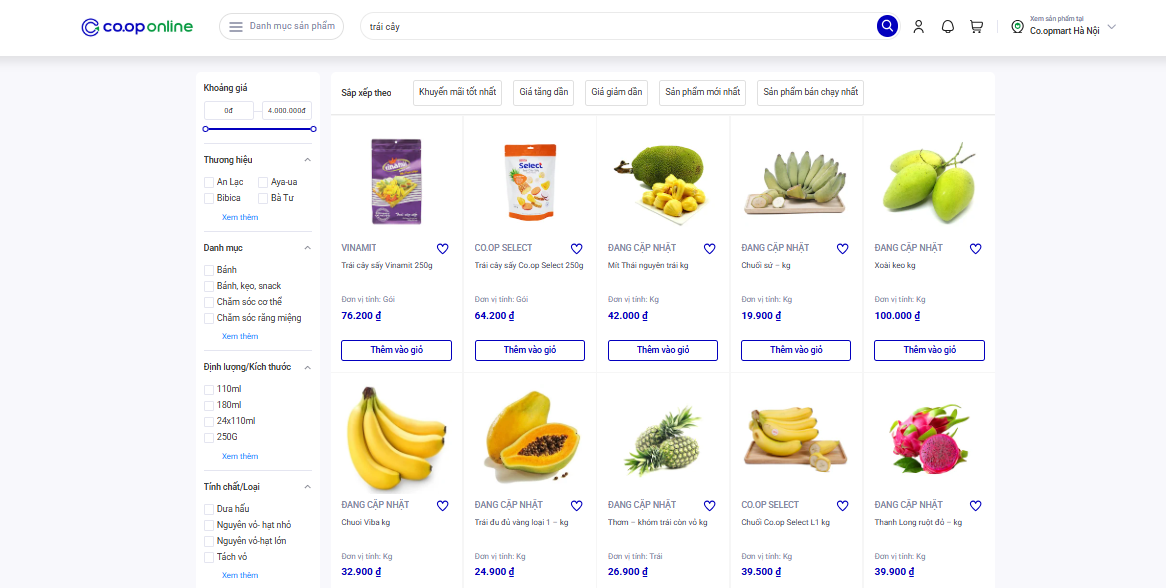Open the user account icon
This screenshot has width=1166, height=588.
(x=918, y=27)
